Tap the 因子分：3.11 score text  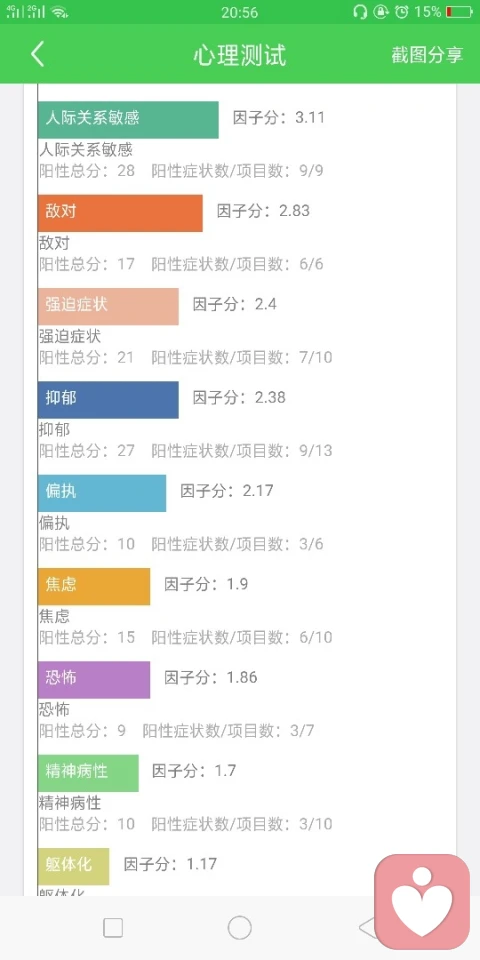tap(279, 118)
